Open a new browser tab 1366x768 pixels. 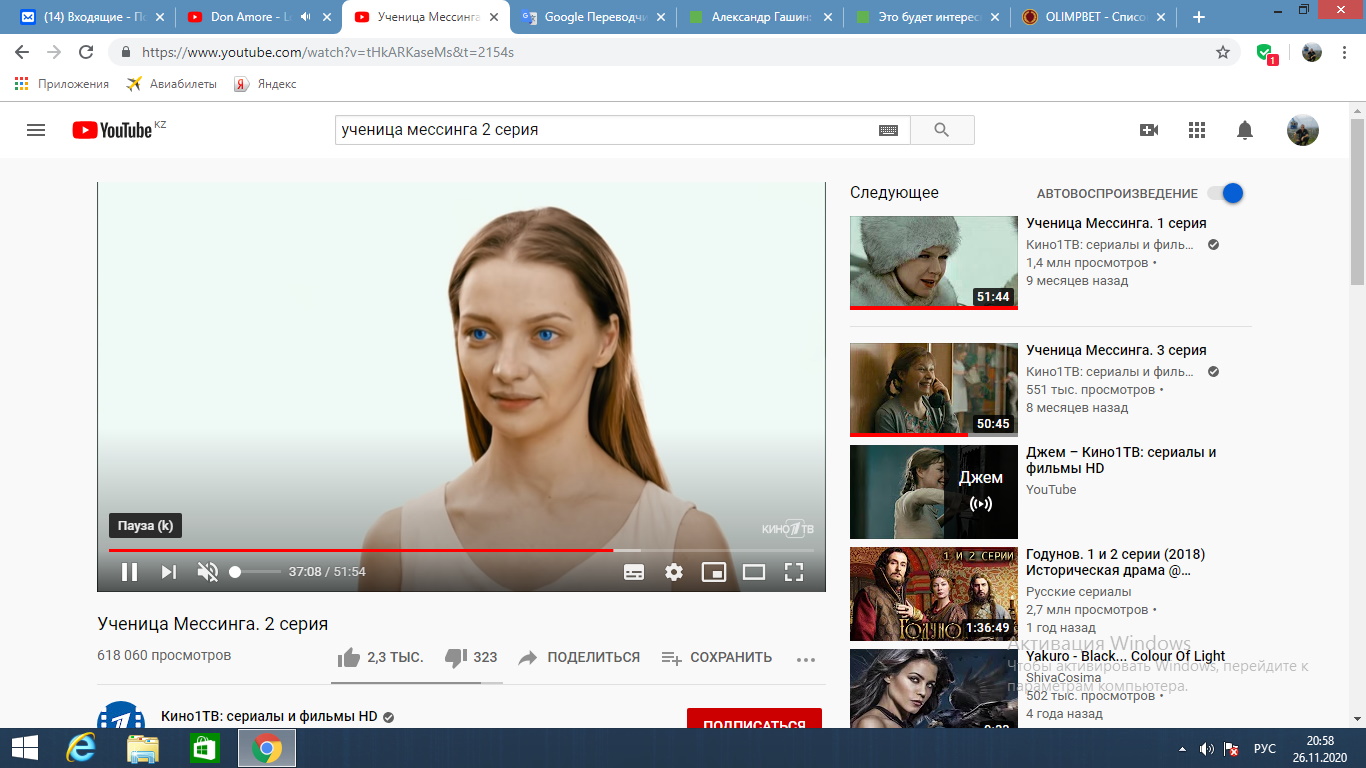[1199, 17]
